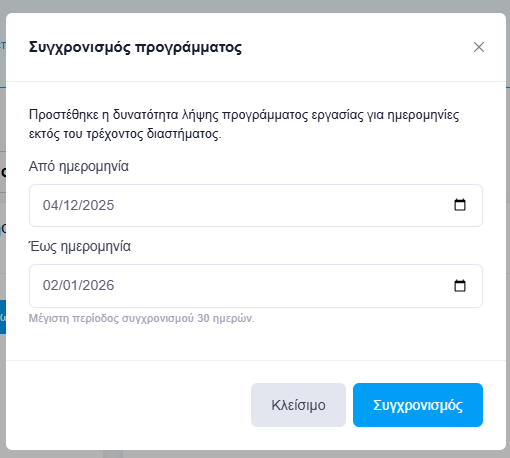Image resolution: width=510 pixels, height=458 pixels.
Task: Open calendar picker for Από ημερομηνία
Action: [x=460, y=205]
